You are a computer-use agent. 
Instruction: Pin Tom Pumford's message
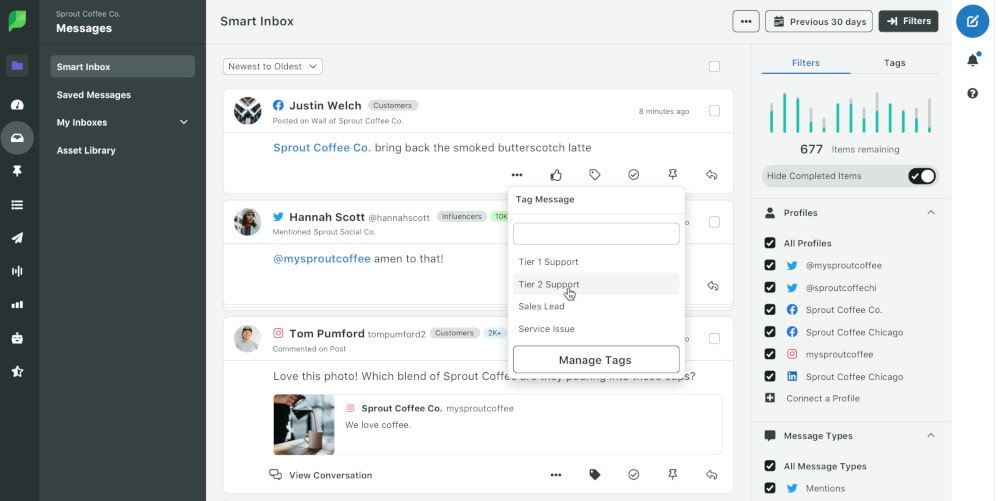(x=672, y=475)
